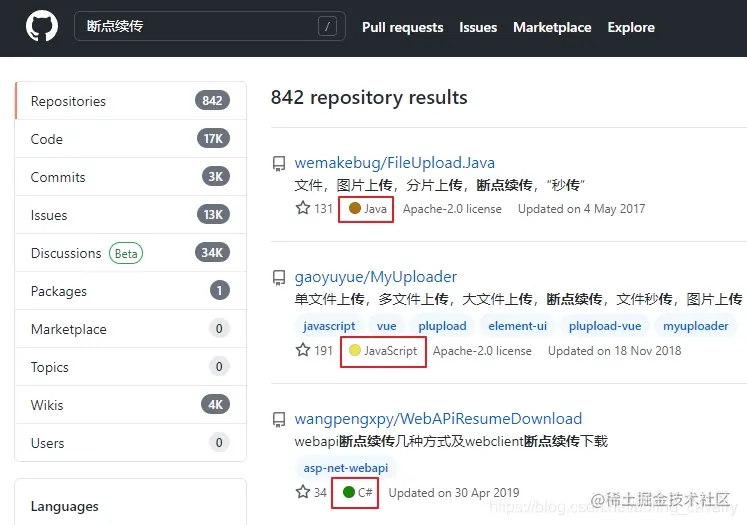Viewport: 747px width, 525px height.
Task: Click the Apache-2.0 license text under FileUpload.Java
Action: coord(452,209)
